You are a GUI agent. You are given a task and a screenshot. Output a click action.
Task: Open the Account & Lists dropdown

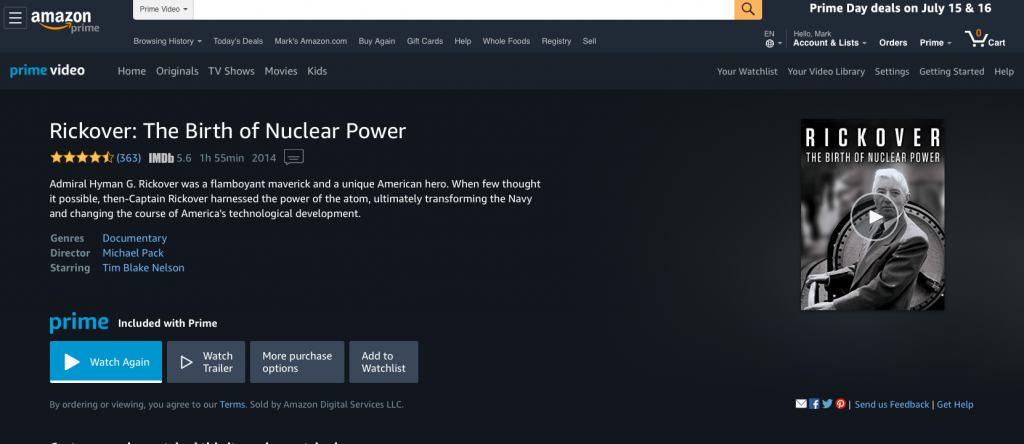click(829, 43)
